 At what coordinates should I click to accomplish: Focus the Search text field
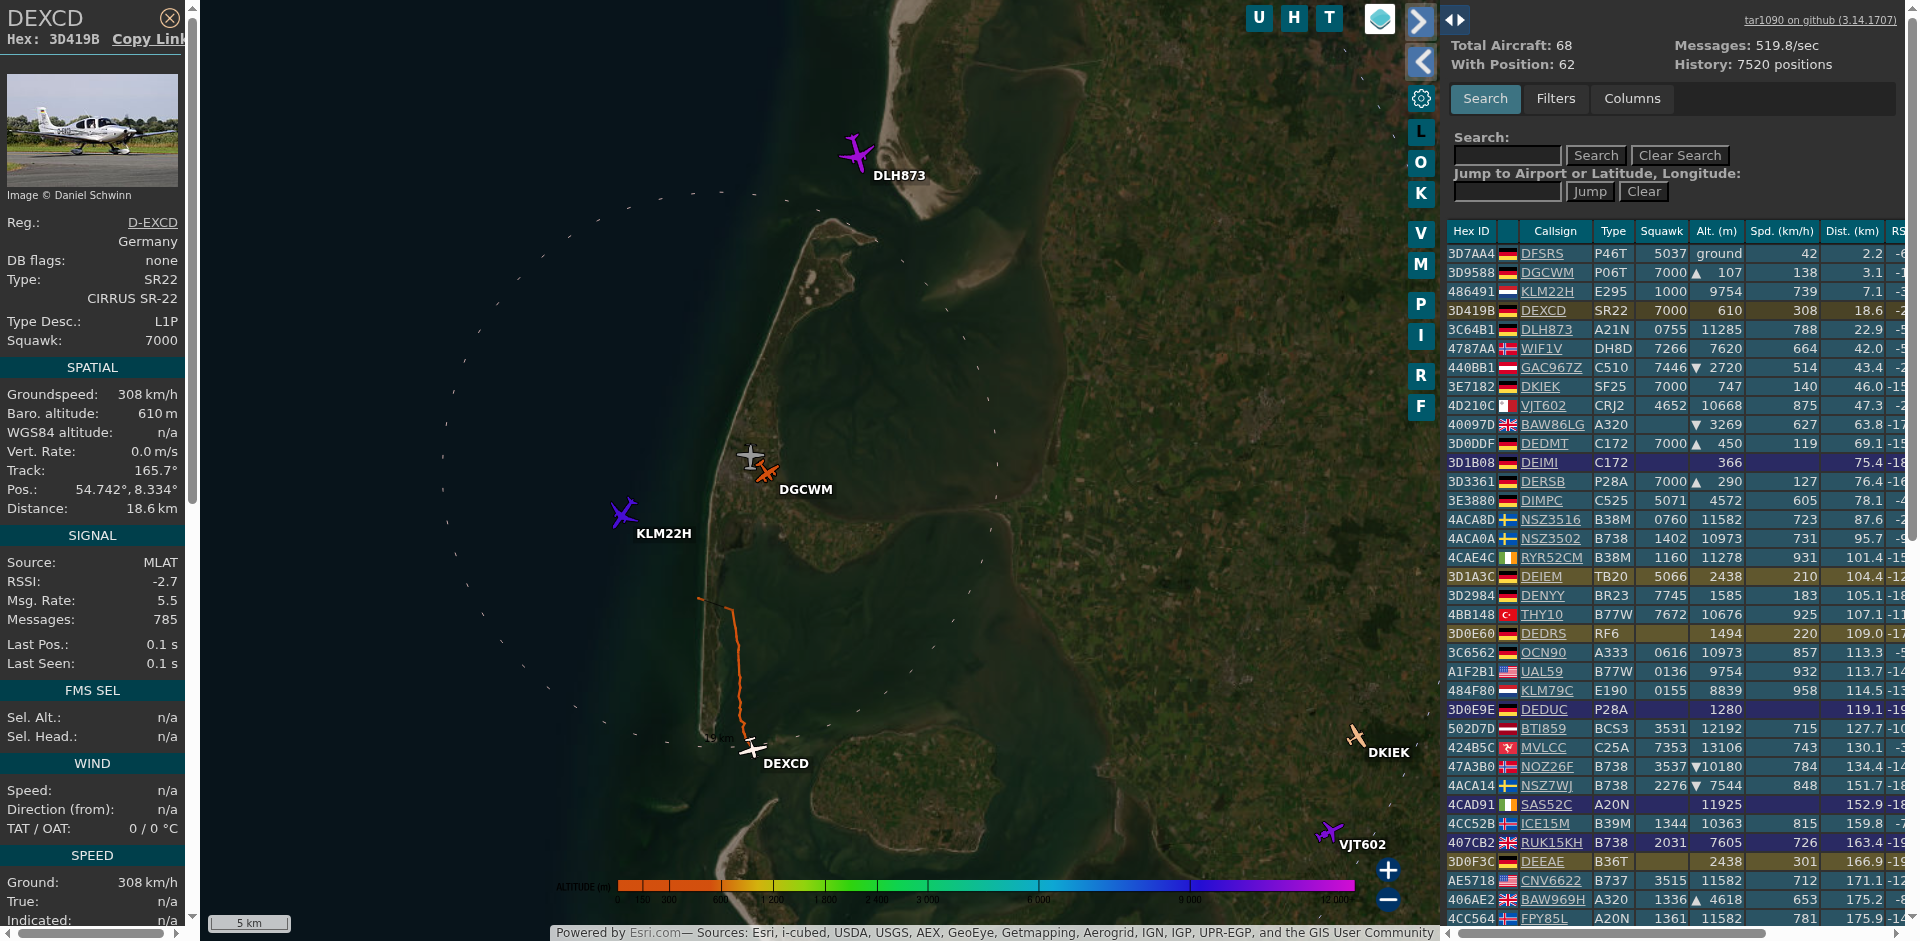[1507, 156]
